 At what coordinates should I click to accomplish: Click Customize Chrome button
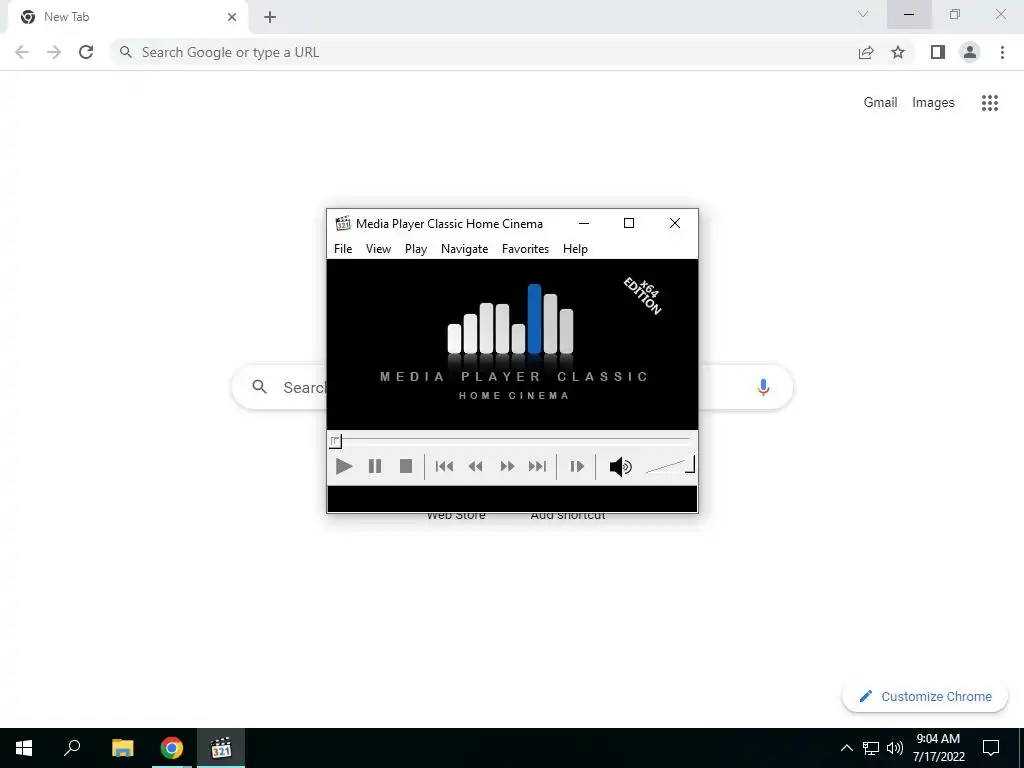click(925, 696)
